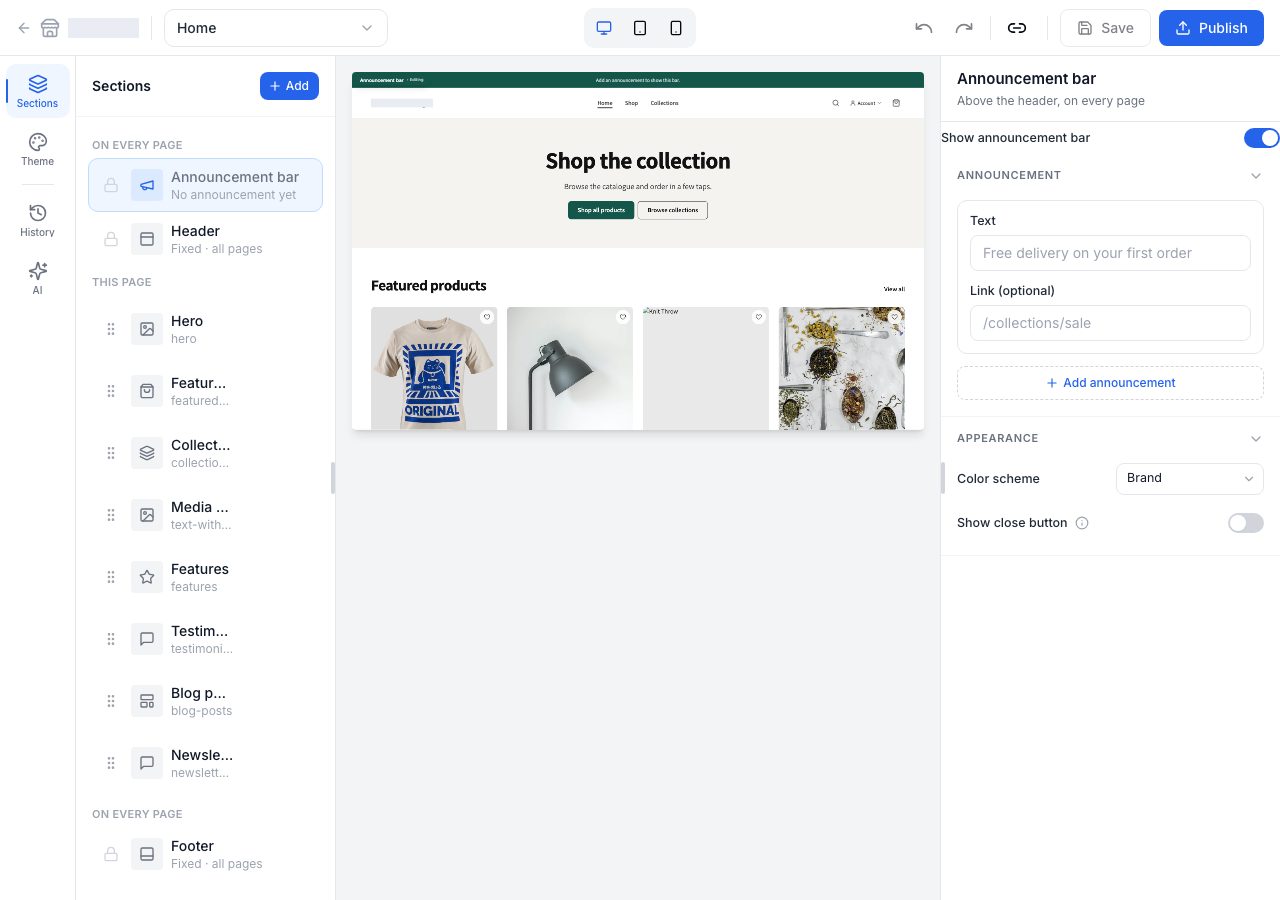Click the info icon beside Show close button
1280x900 pixels.
point(1082,523)
